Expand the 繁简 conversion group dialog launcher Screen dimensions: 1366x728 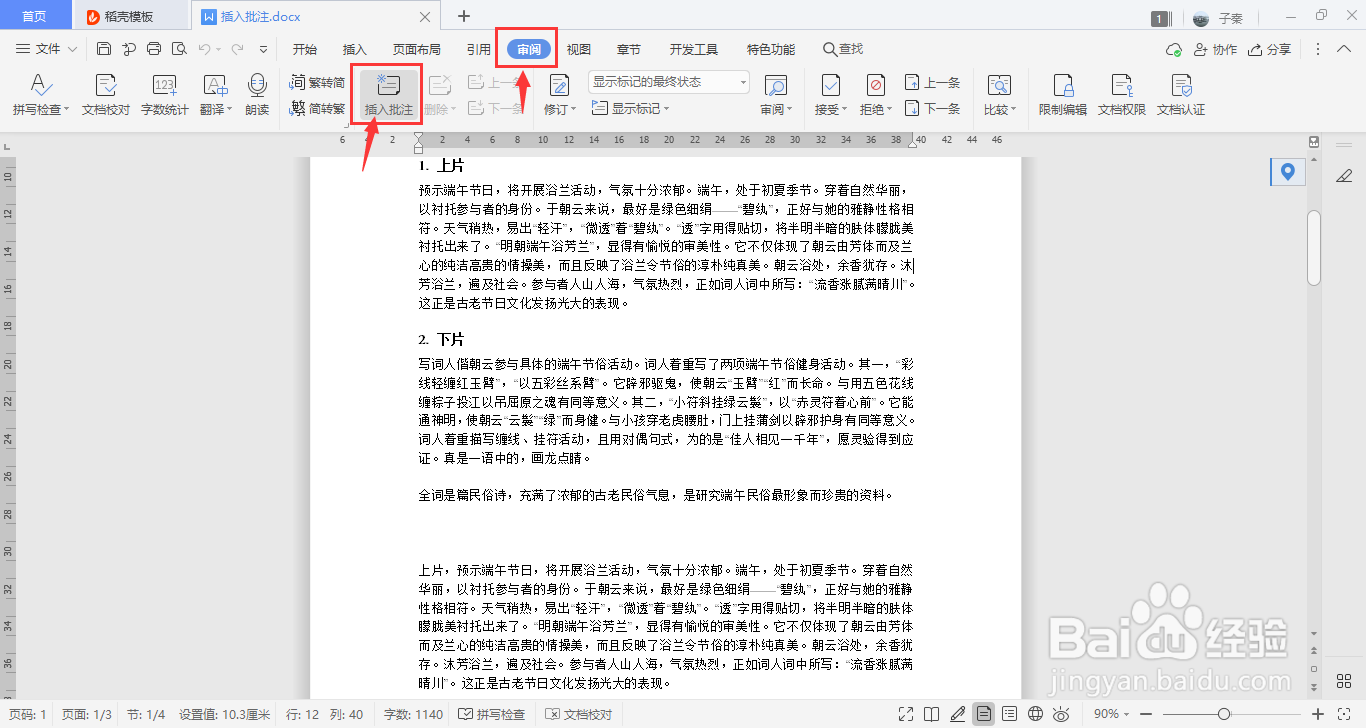pos(347,124)
